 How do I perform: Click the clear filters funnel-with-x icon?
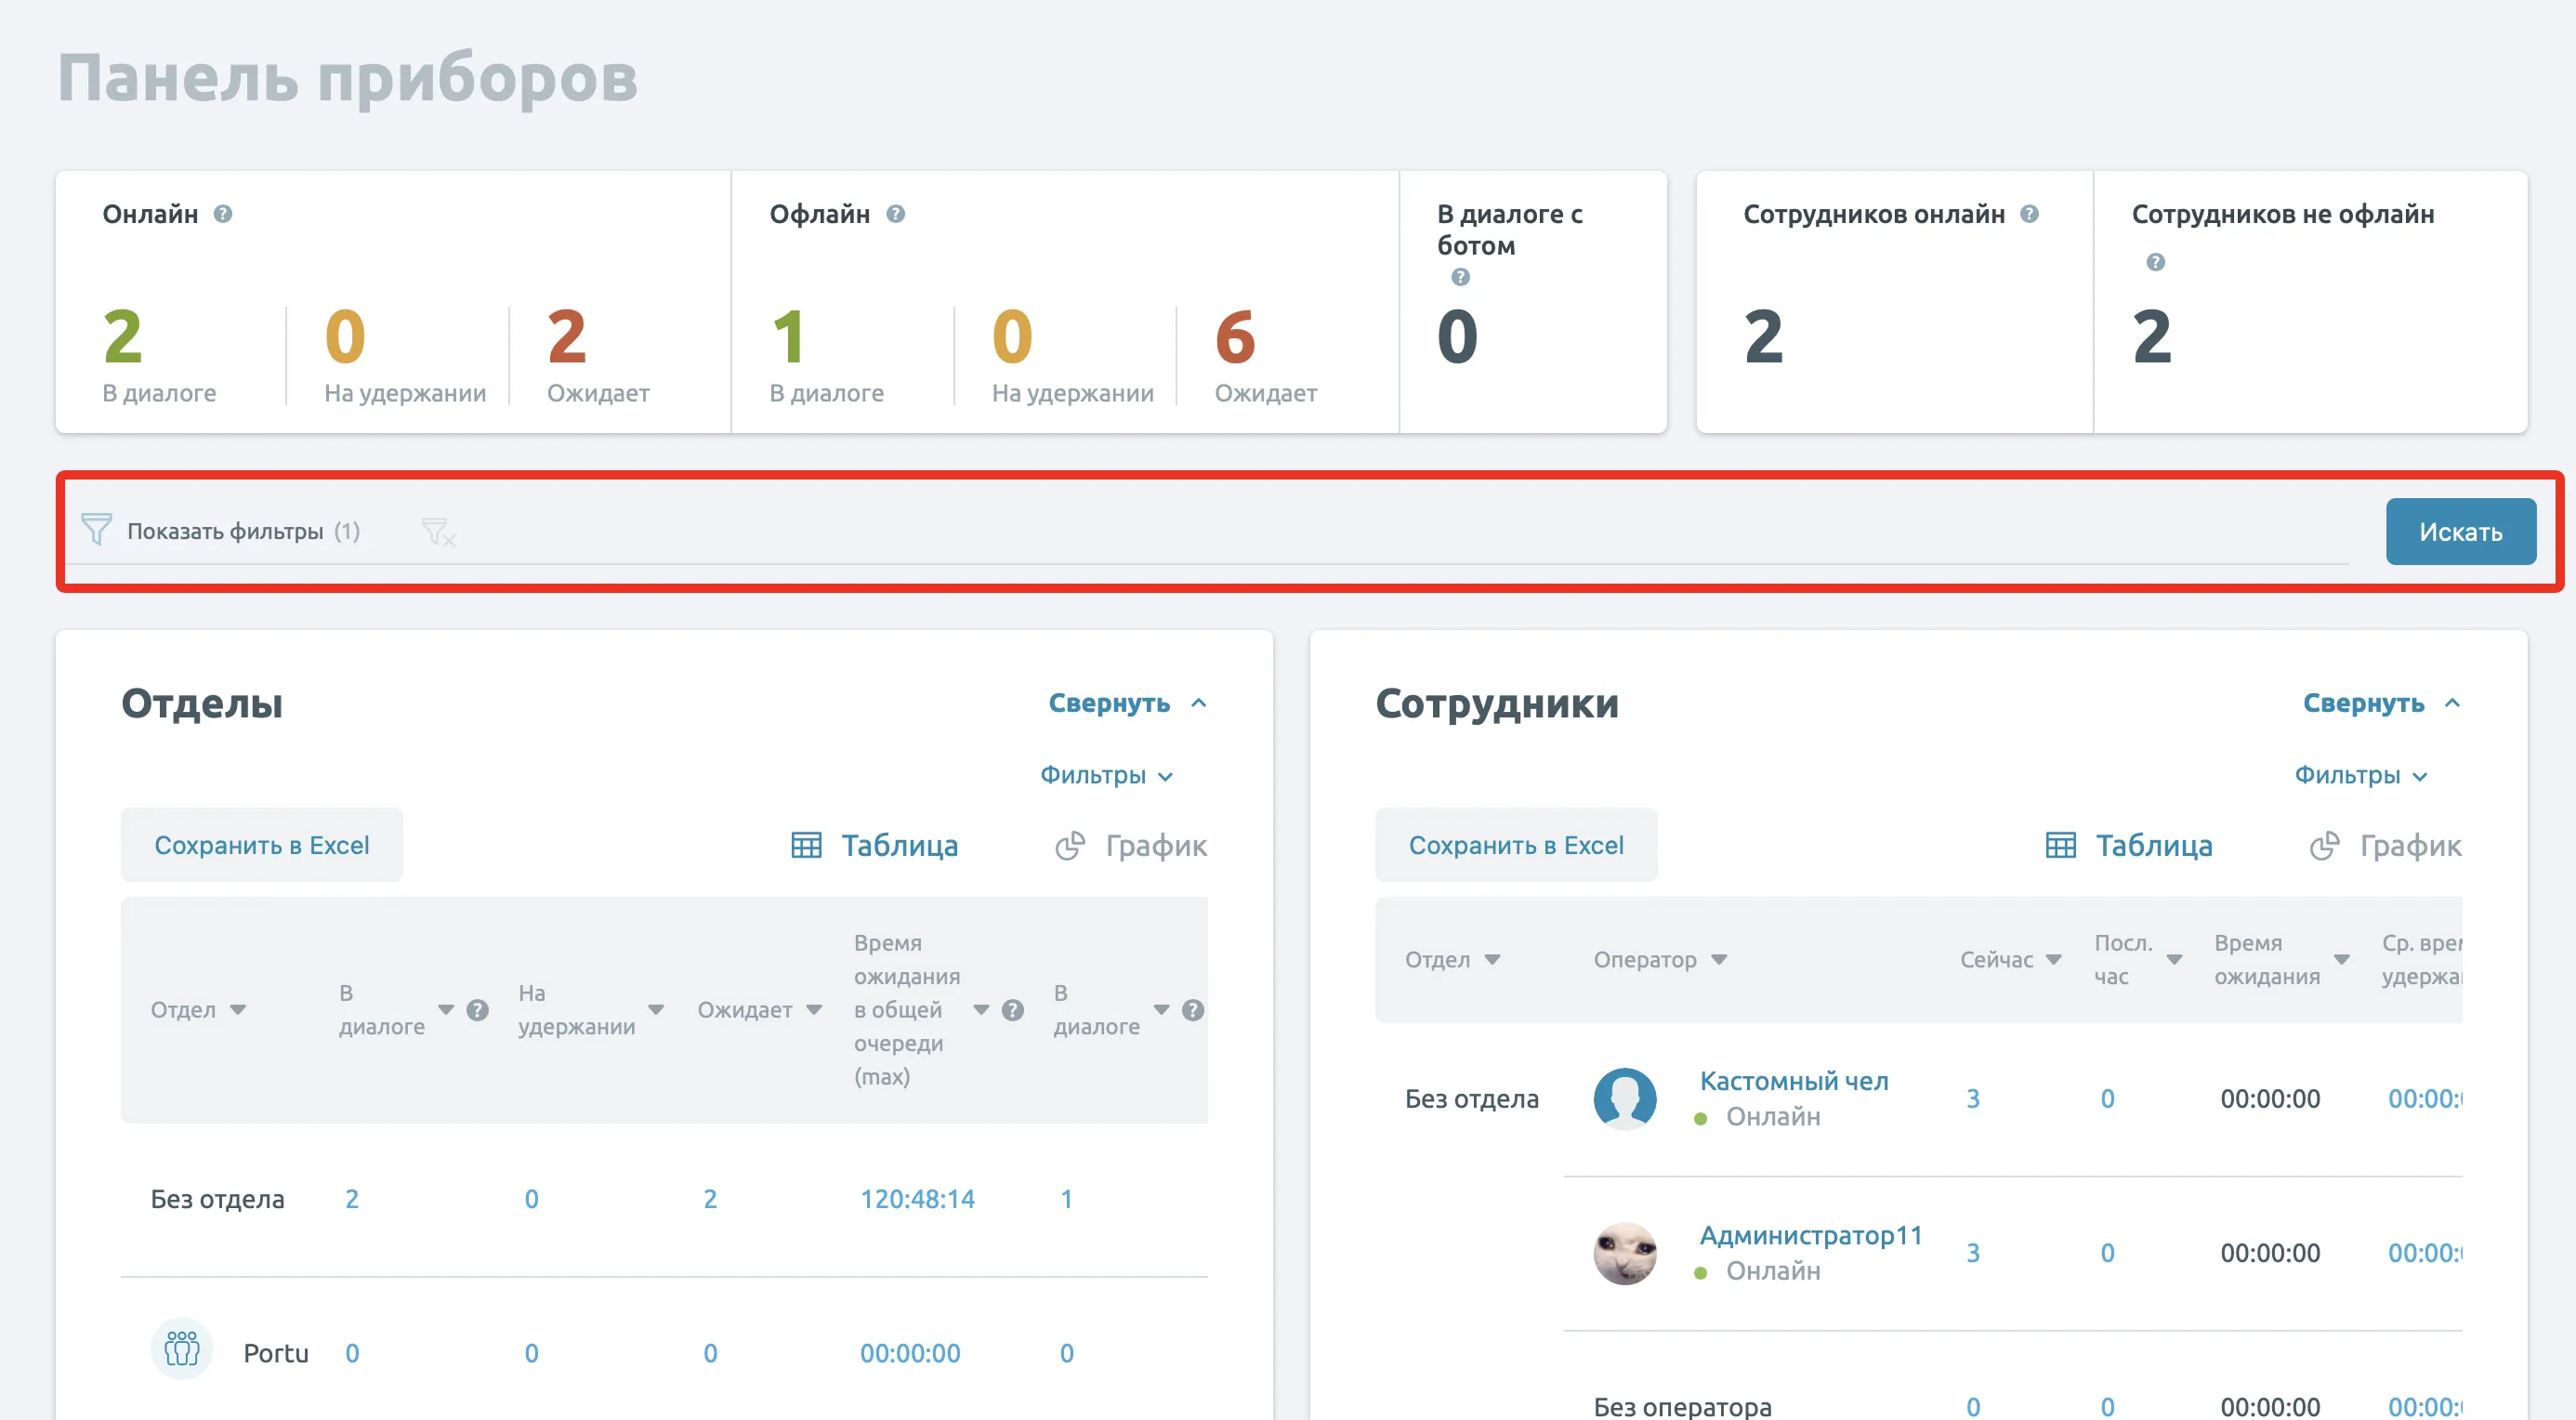click(x=437, y=531)
